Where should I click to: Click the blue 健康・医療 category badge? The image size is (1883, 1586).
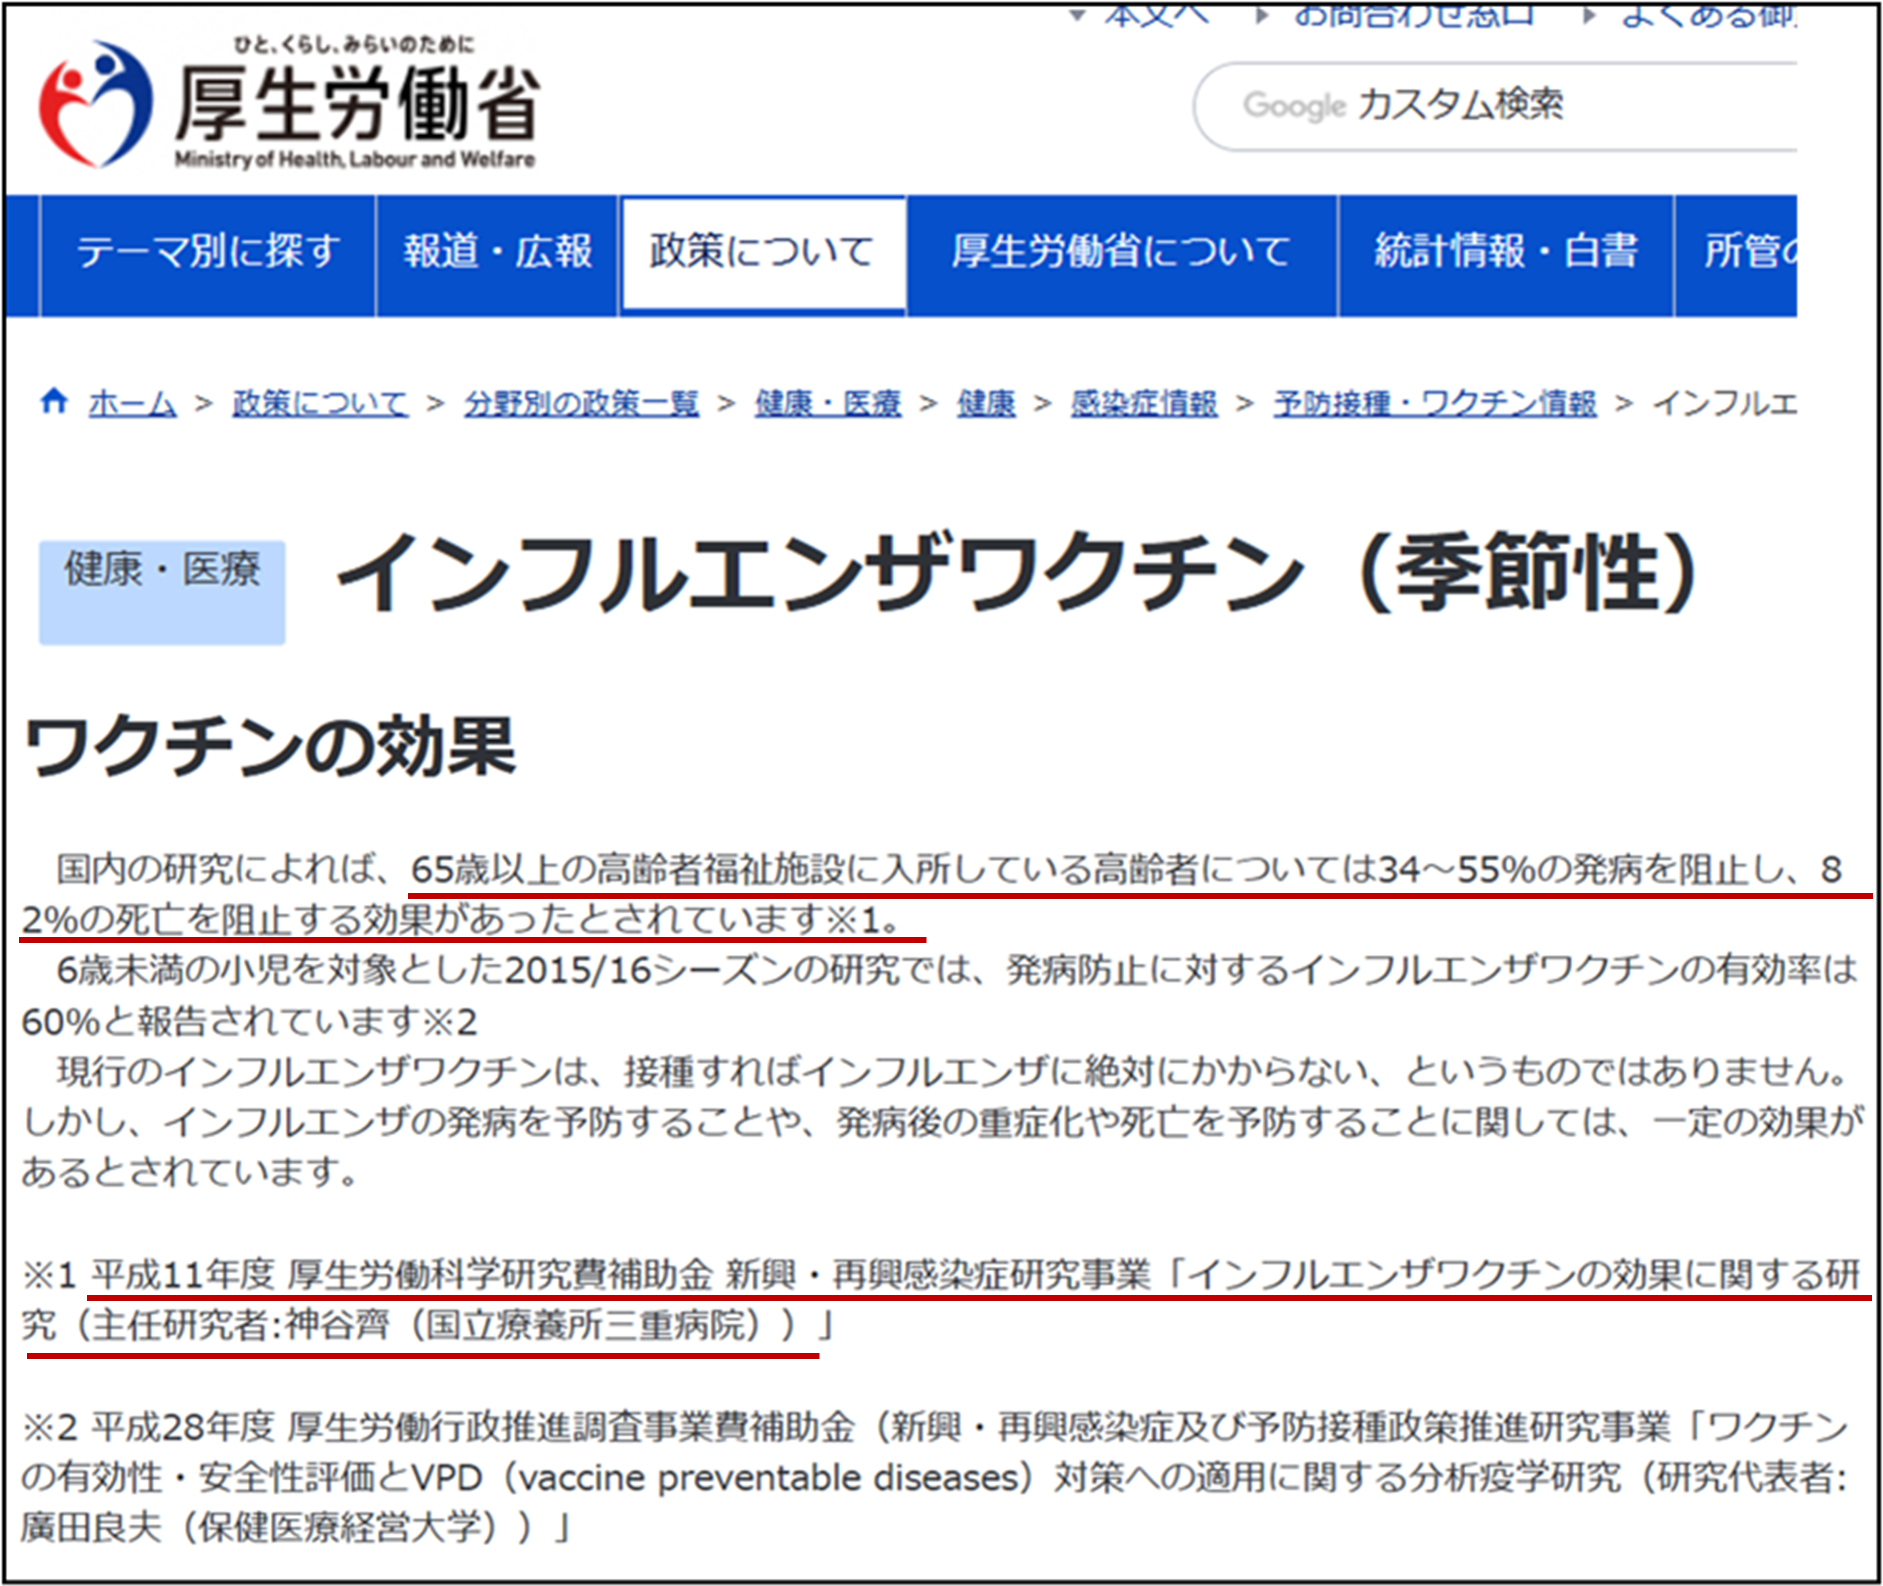162,592
